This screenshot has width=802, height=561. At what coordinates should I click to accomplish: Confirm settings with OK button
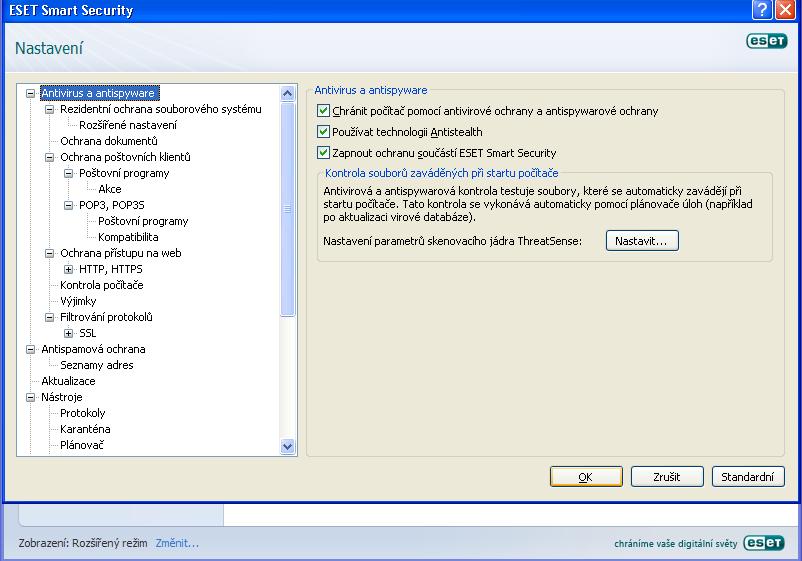pyautogui.click(x=586, y=477)
